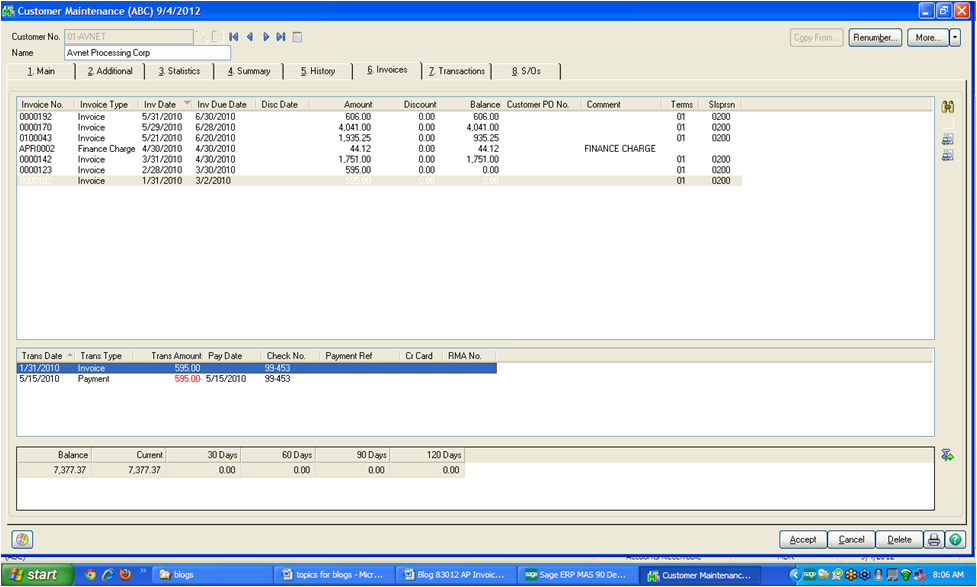Sort transactions by Trans Date column header

46,355
